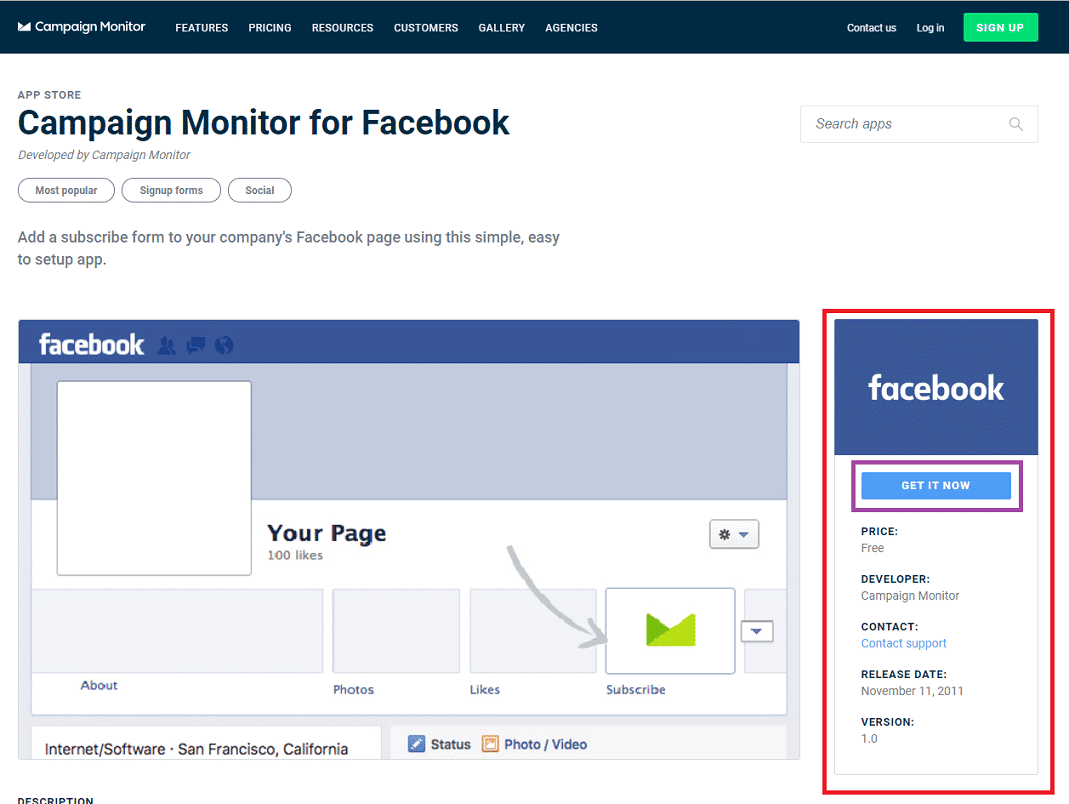The height and width of the screenshot is (804, 1069).
Task: Click the Facebook globe notifications icon
Action: coord(224,346)
